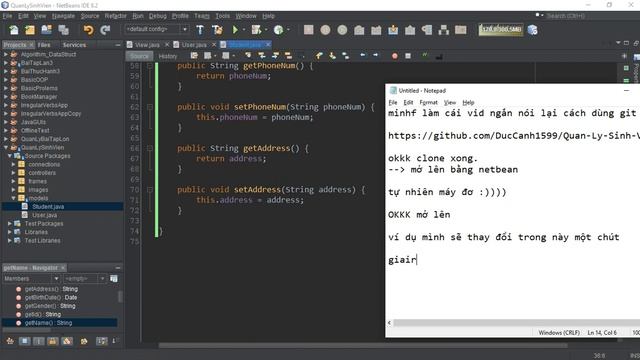
Task: Toggle the fifth Navigator filter button
Action: click(x=67, y=341)
